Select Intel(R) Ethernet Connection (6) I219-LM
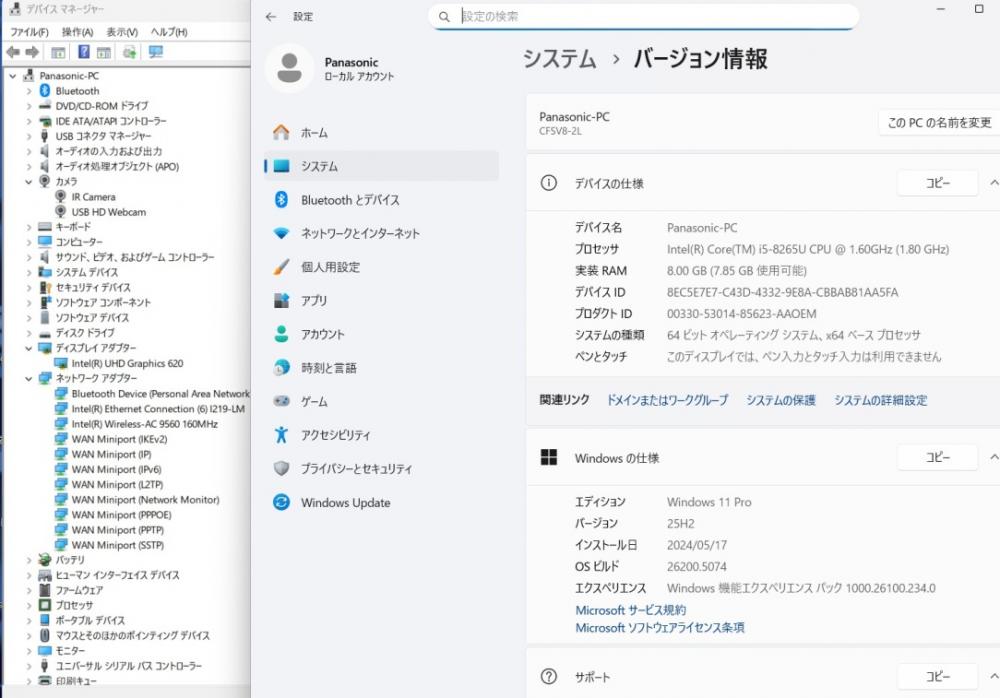The height and width of the screenshot is (698, 1000). pos(158,409)
